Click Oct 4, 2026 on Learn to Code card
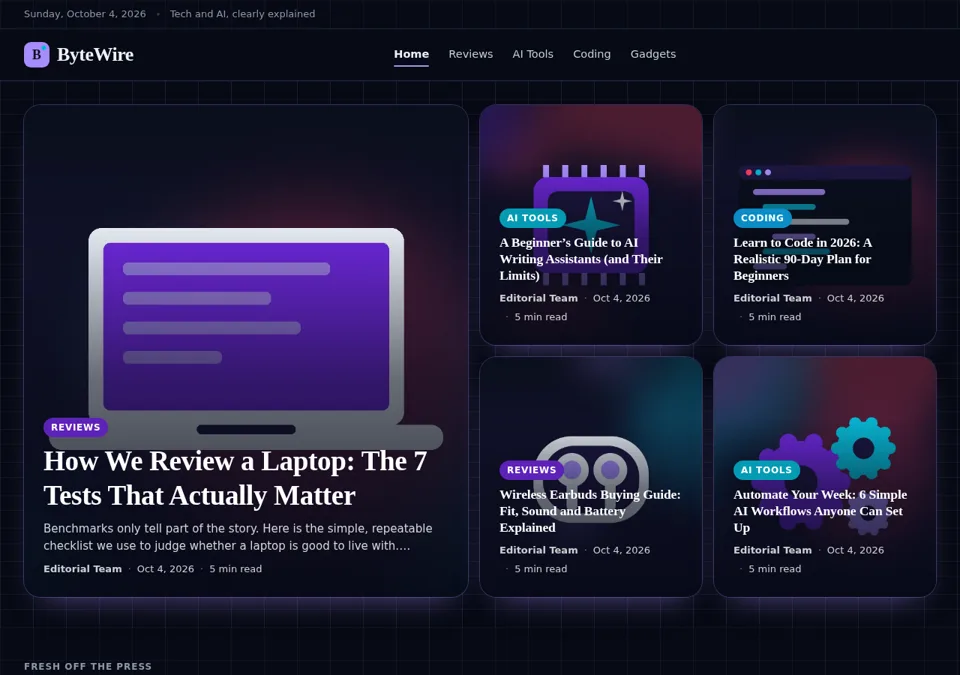Screen dimensions: 960x675 (855, 298)
